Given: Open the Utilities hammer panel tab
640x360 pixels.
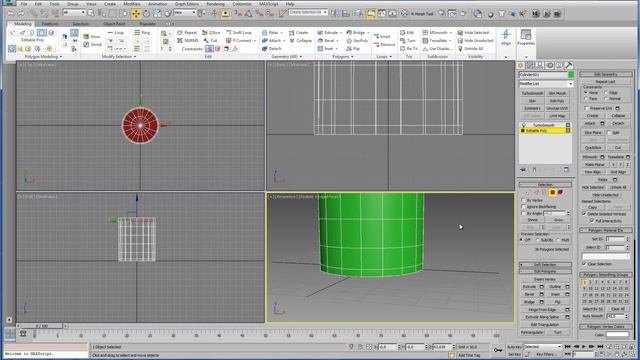Looking at the screenshot, I should [569, 65].
